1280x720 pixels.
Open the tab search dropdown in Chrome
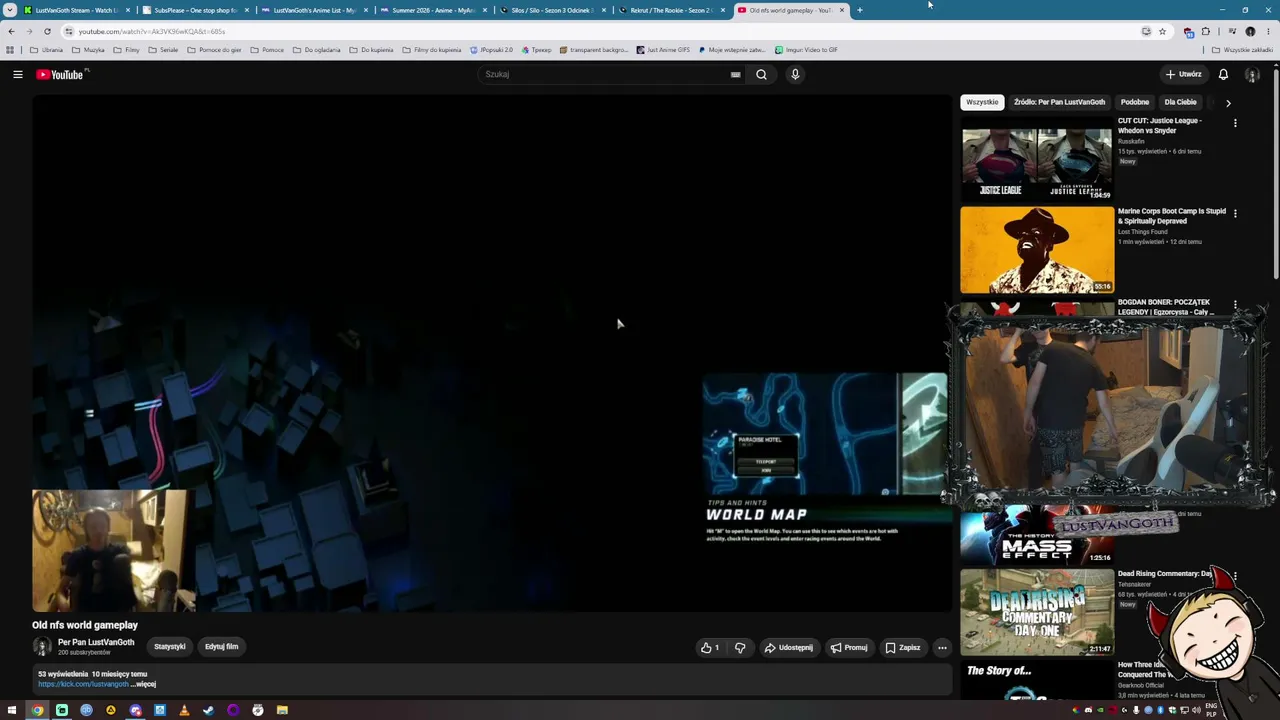coord(10,10)
